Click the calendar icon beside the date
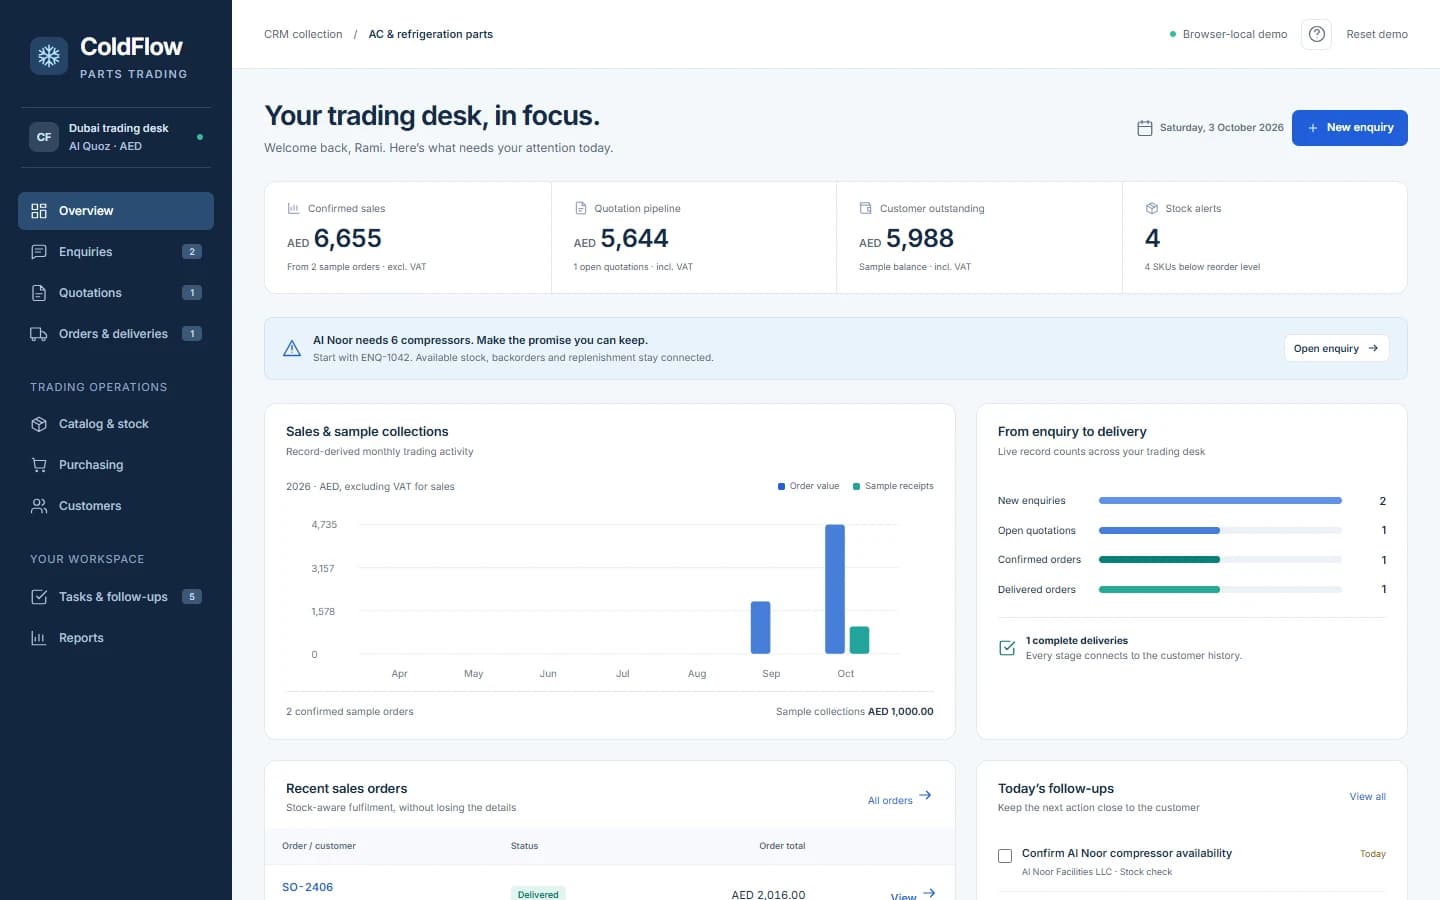1440x900 pixels. [x=1145, y=128]
